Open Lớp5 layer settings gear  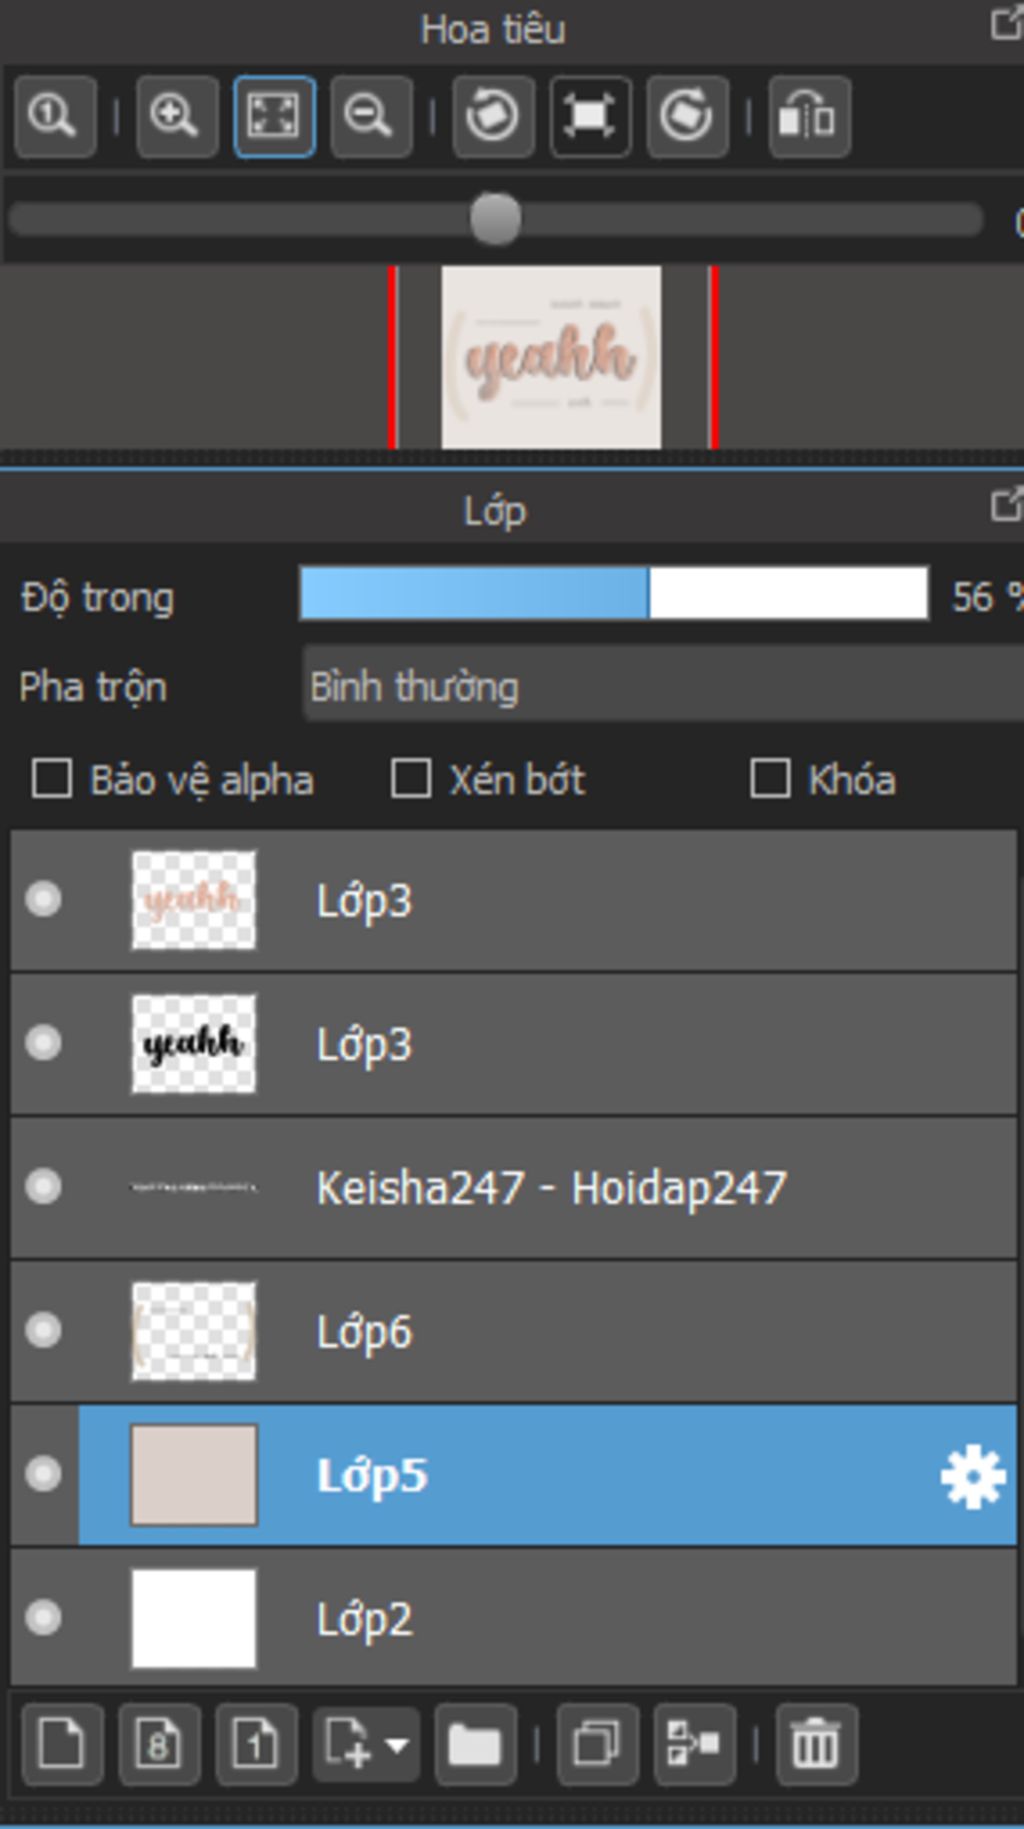click(972, 1476)
